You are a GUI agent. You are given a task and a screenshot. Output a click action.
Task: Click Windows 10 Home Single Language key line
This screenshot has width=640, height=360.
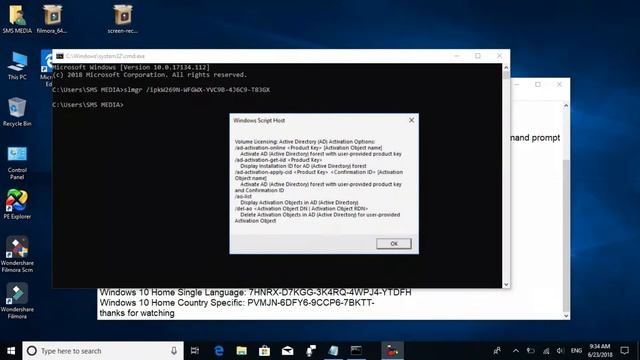click(256, 292)
